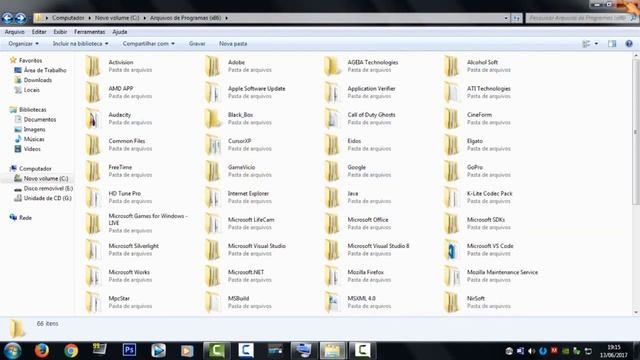Select the Microsoft VS Code folder icon
Image resolution: width=640 pixels, height=360 pixels.
(452, 249)
